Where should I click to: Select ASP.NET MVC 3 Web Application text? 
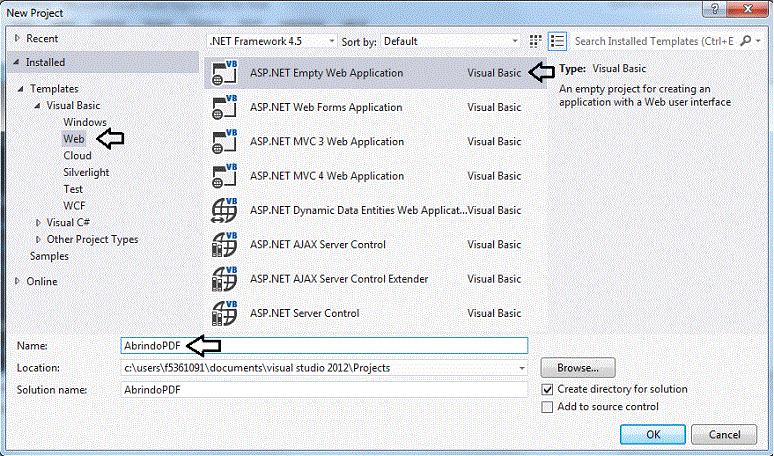(x=327, y=142)
